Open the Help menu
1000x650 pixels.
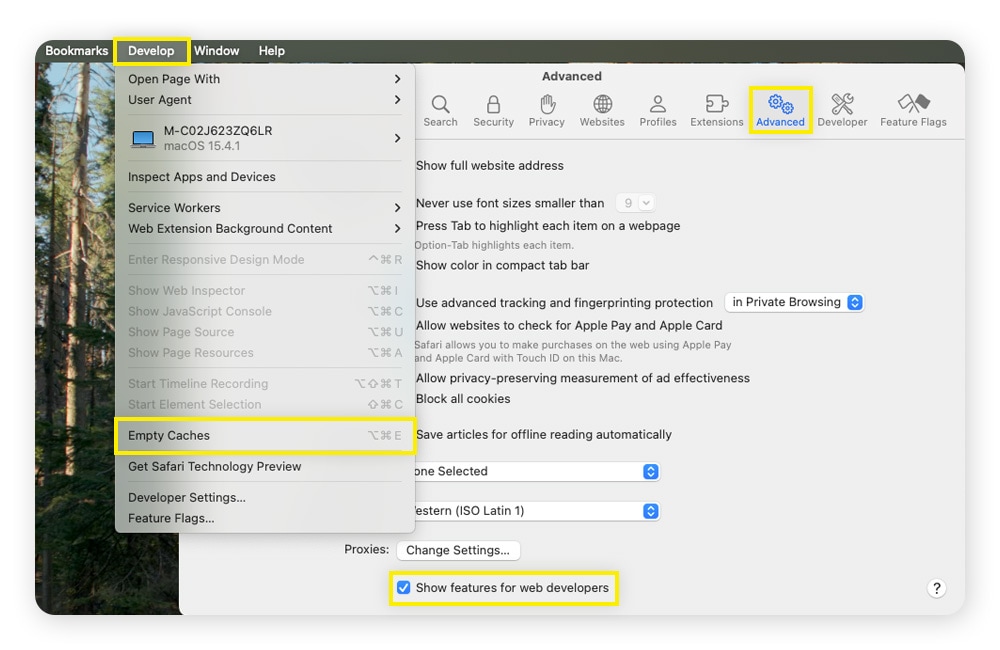pos(272,51)
